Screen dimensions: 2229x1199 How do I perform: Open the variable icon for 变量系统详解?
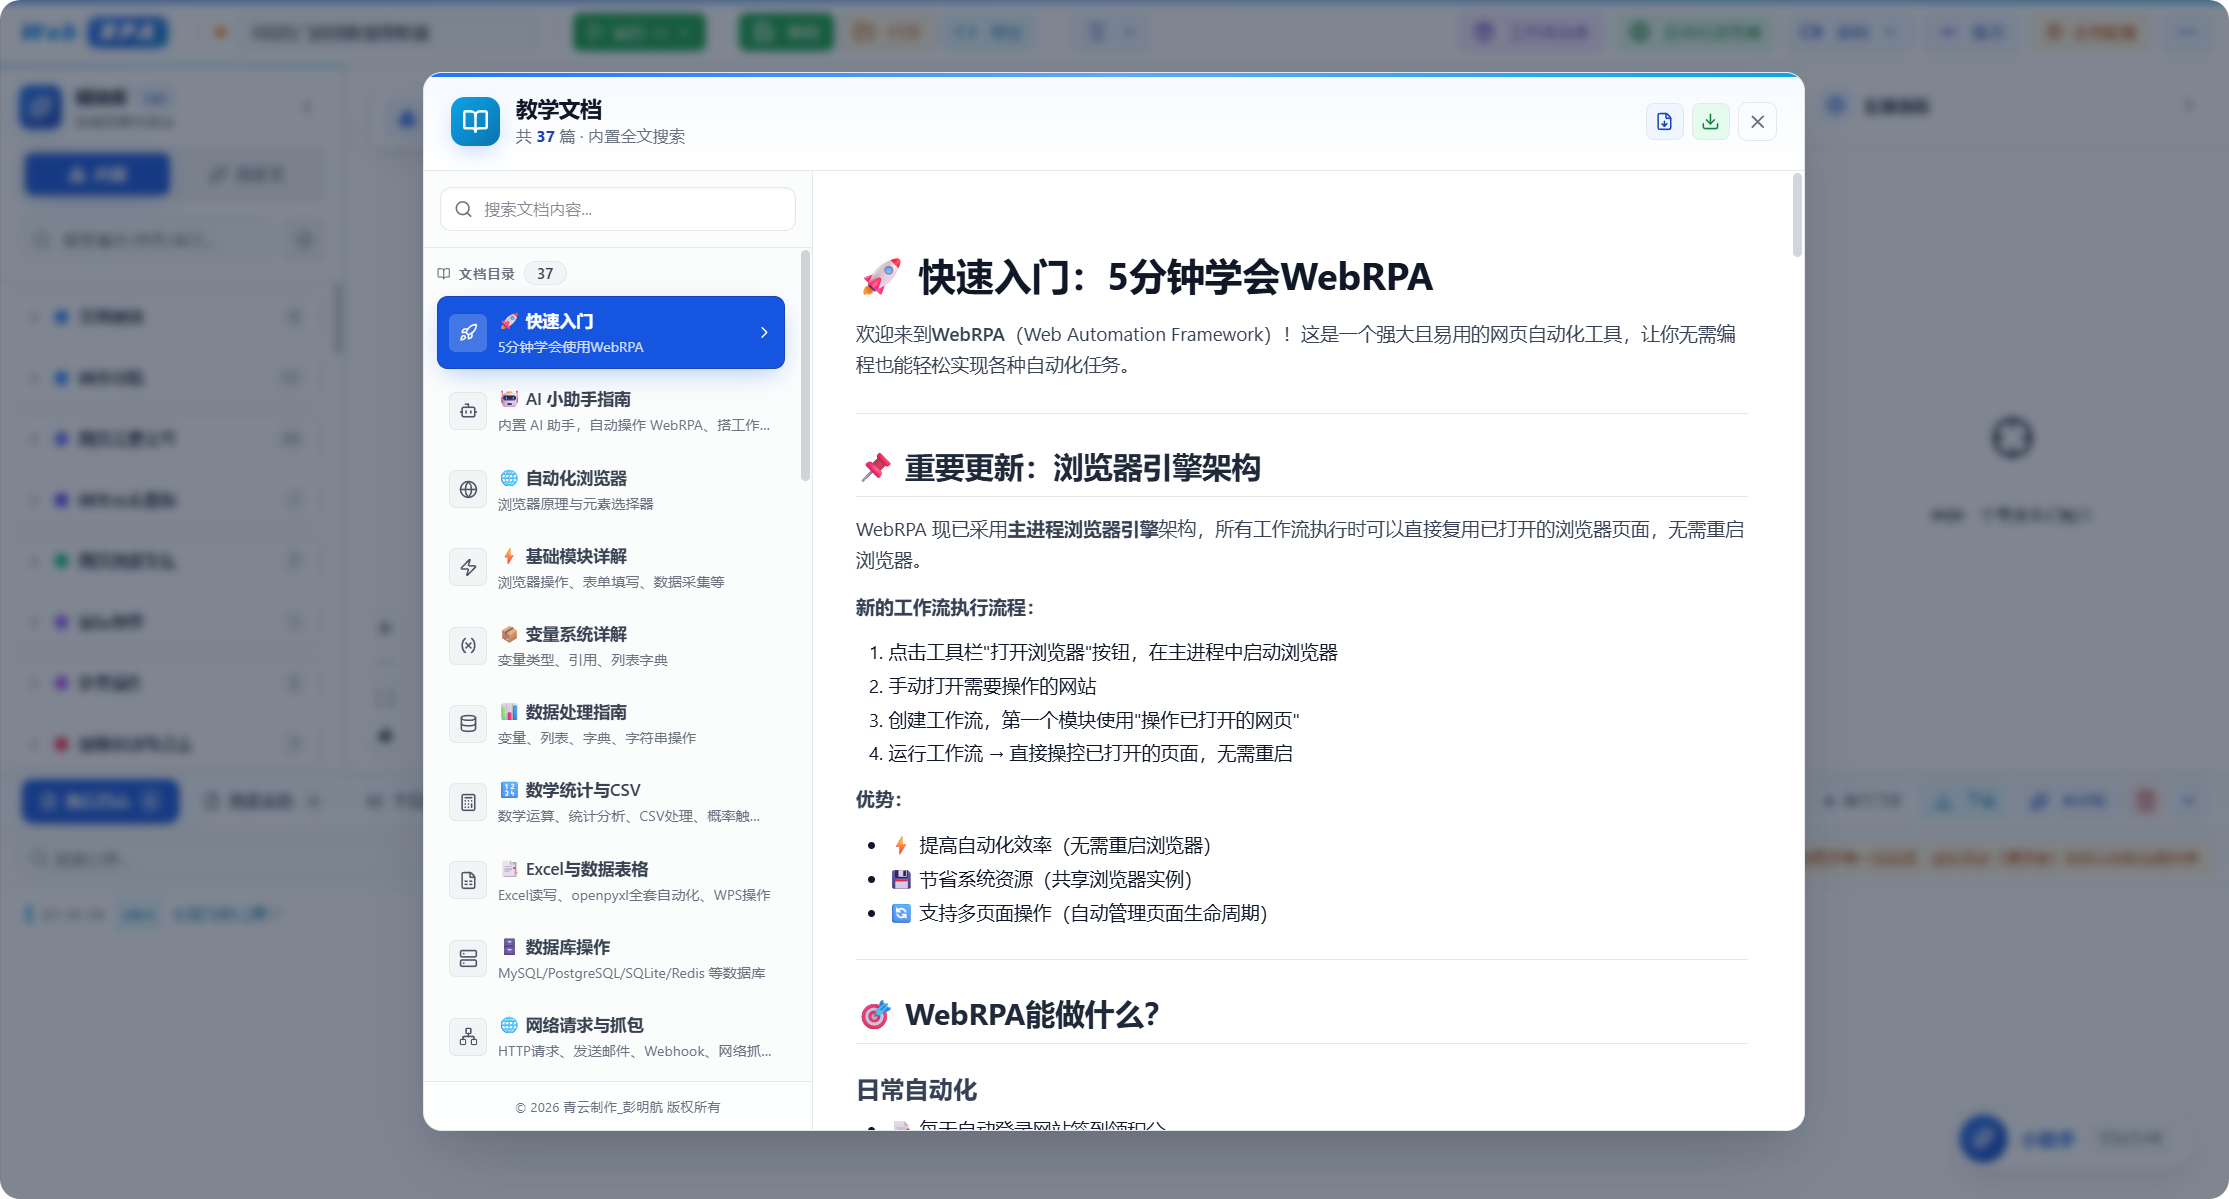tap(468, 646)
